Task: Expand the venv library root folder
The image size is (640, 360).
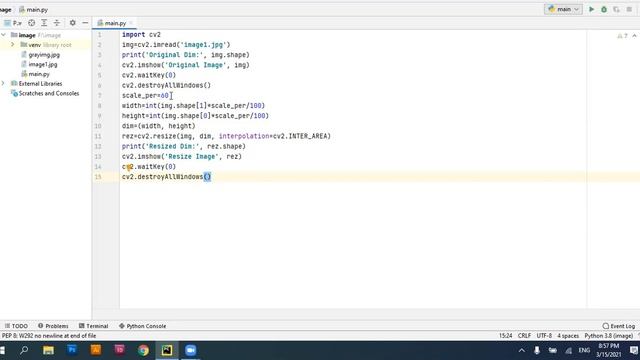Action: click(x=12, y=44)
